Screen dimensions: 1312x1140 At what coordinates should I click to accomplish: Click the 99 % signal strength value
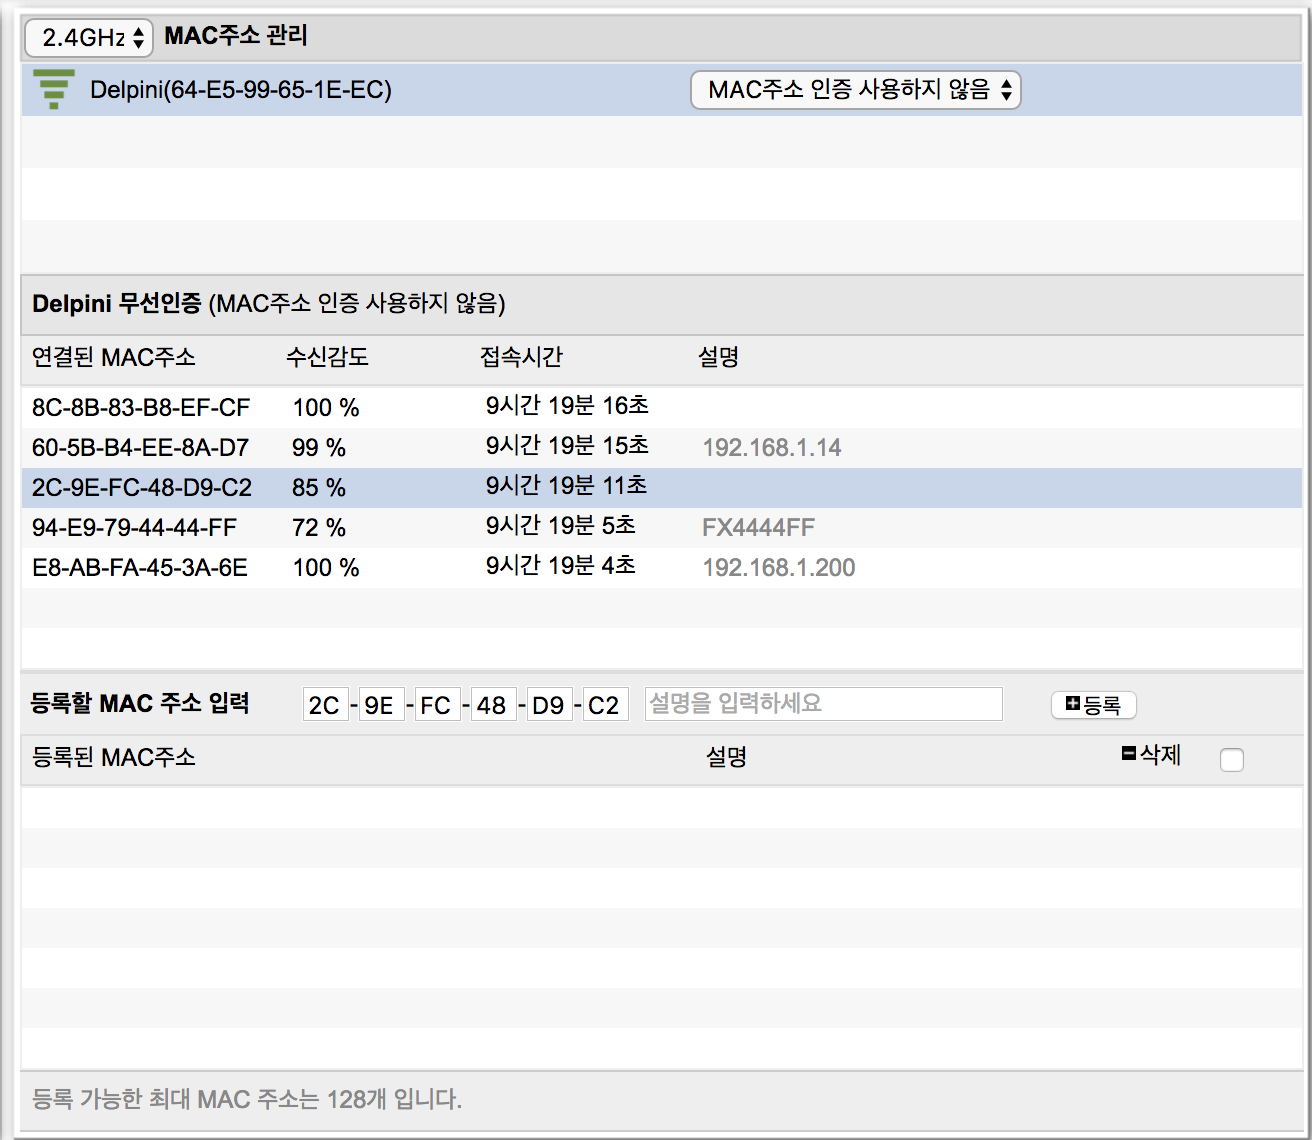[319, 448]
